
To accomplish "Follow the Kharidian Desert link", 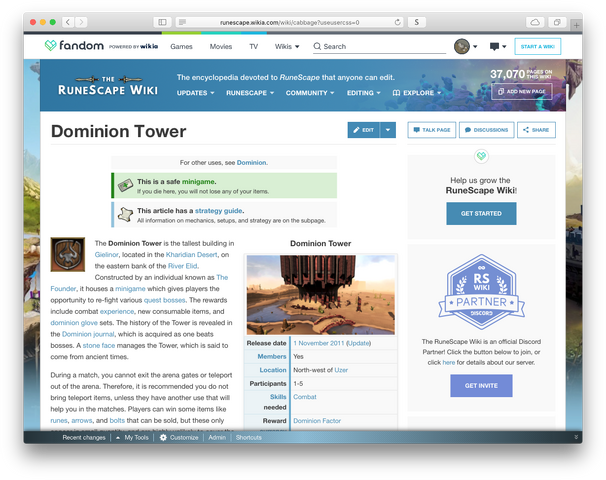I will (191, 255).
